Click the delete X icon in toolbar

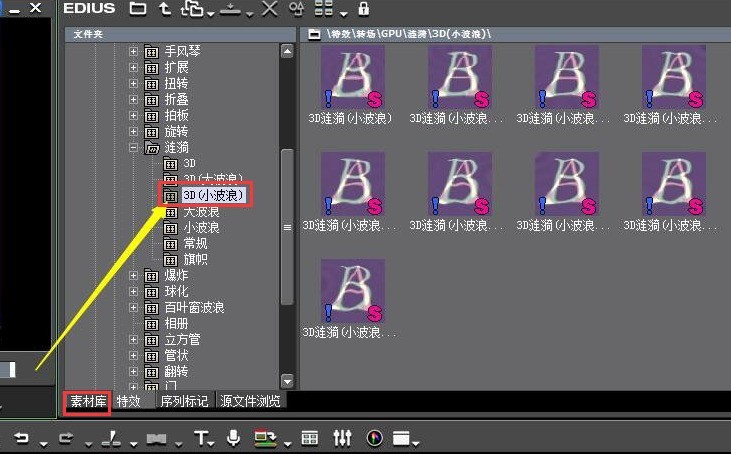click(269, 8)
